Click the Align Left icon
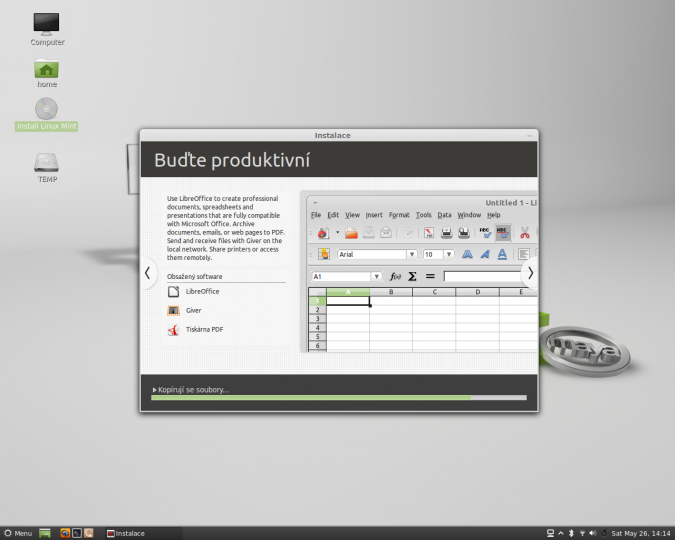 point(524,254)
